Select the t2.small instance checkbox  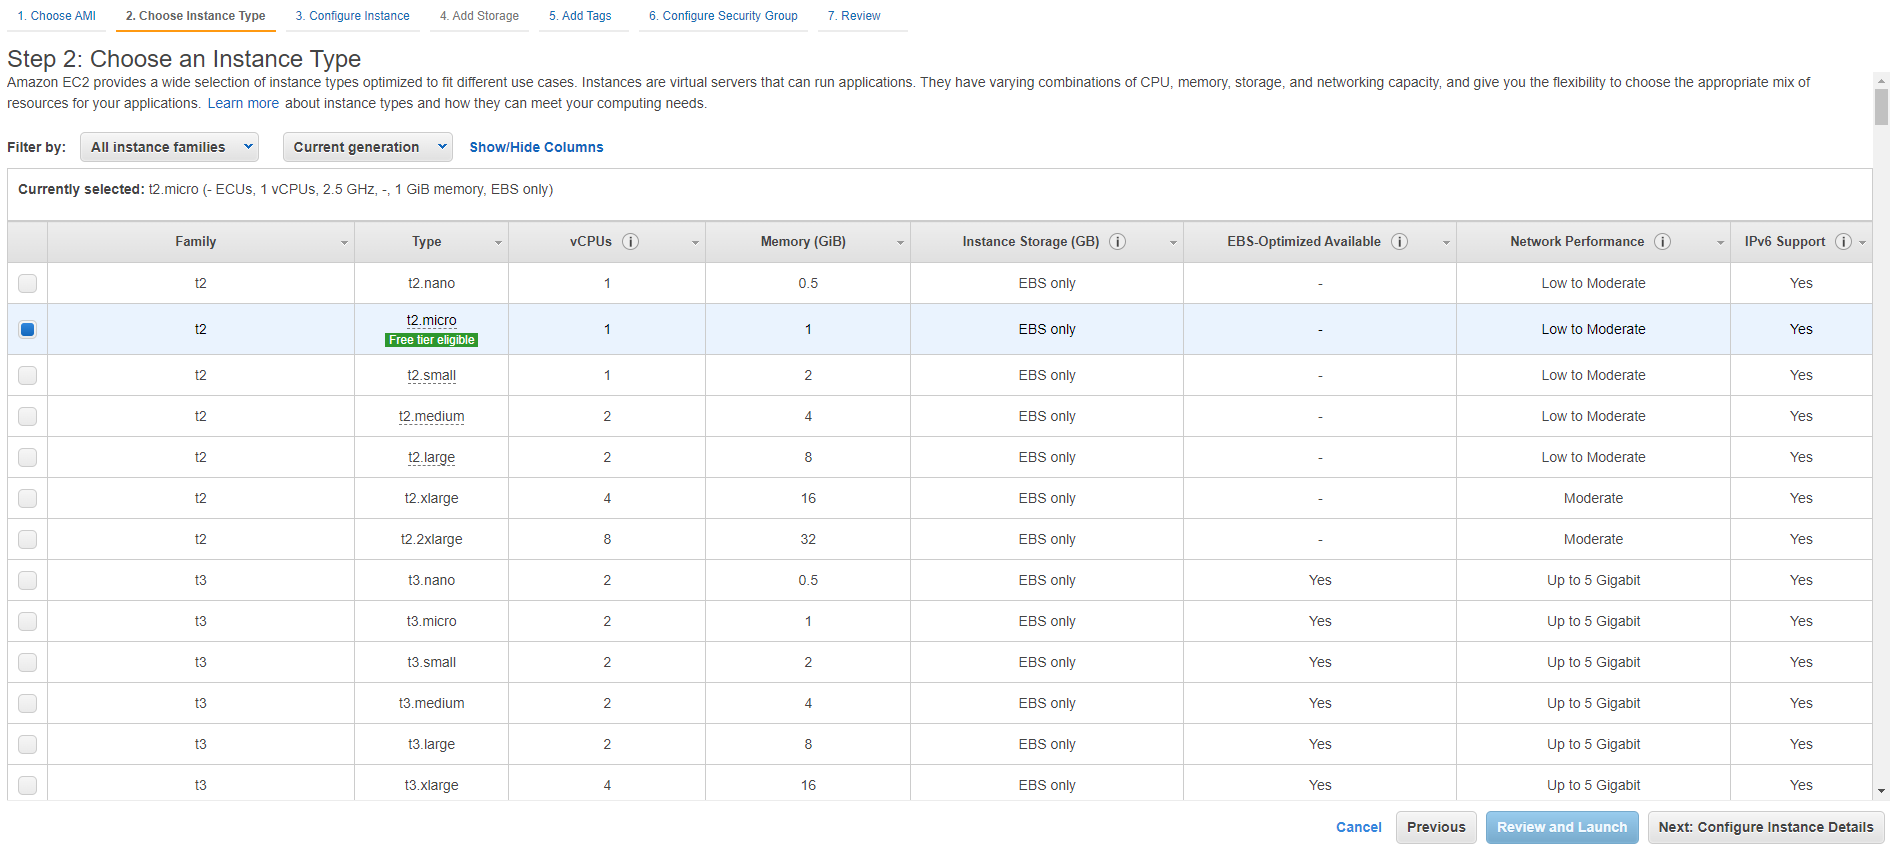coord(27,375)
